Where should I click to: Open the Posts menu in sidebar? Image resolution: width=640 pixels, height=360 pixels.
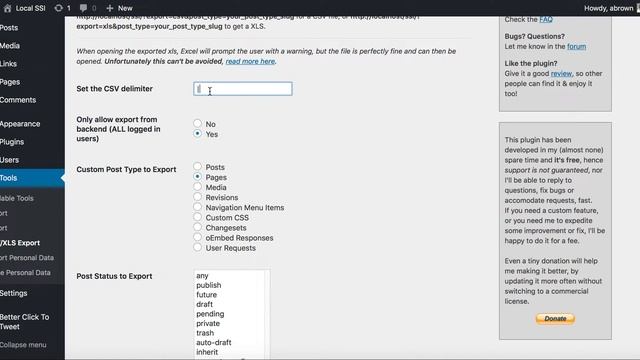pos(9,28)
